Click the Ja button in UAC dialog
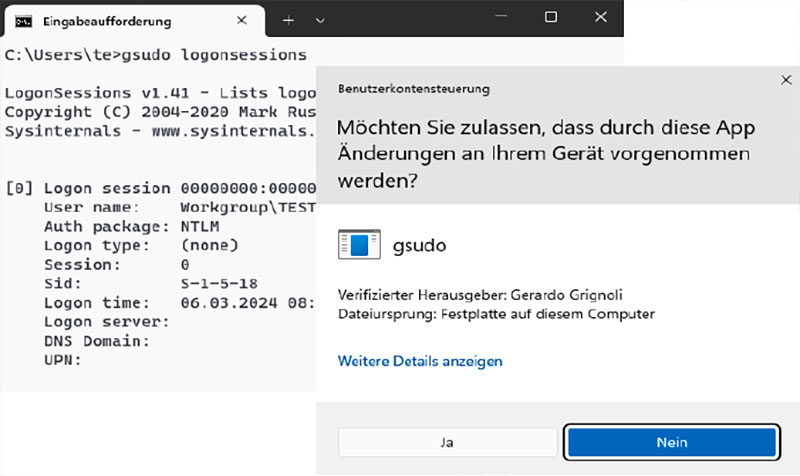Viewport: 800px width, 476px height. pos(447,442)
